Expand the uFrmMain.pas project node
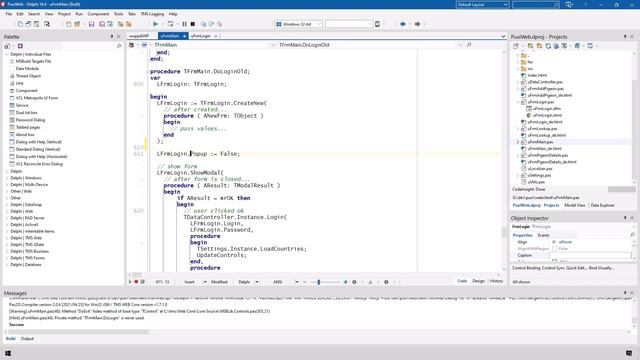The image size is (640, 360). coord(518,142)
